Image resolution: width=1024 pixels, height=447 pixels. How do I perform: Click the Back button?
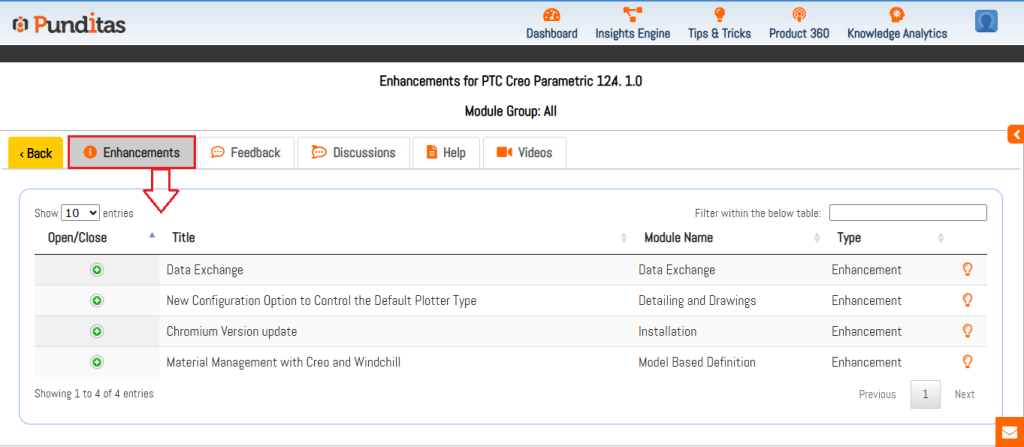pyautogui.click(x=36, y=153)
